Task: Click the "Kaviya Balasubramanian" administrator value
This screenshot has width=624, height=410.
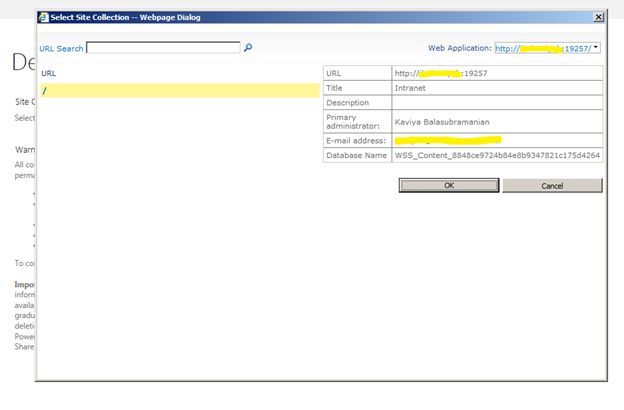Action: point(442,122)
